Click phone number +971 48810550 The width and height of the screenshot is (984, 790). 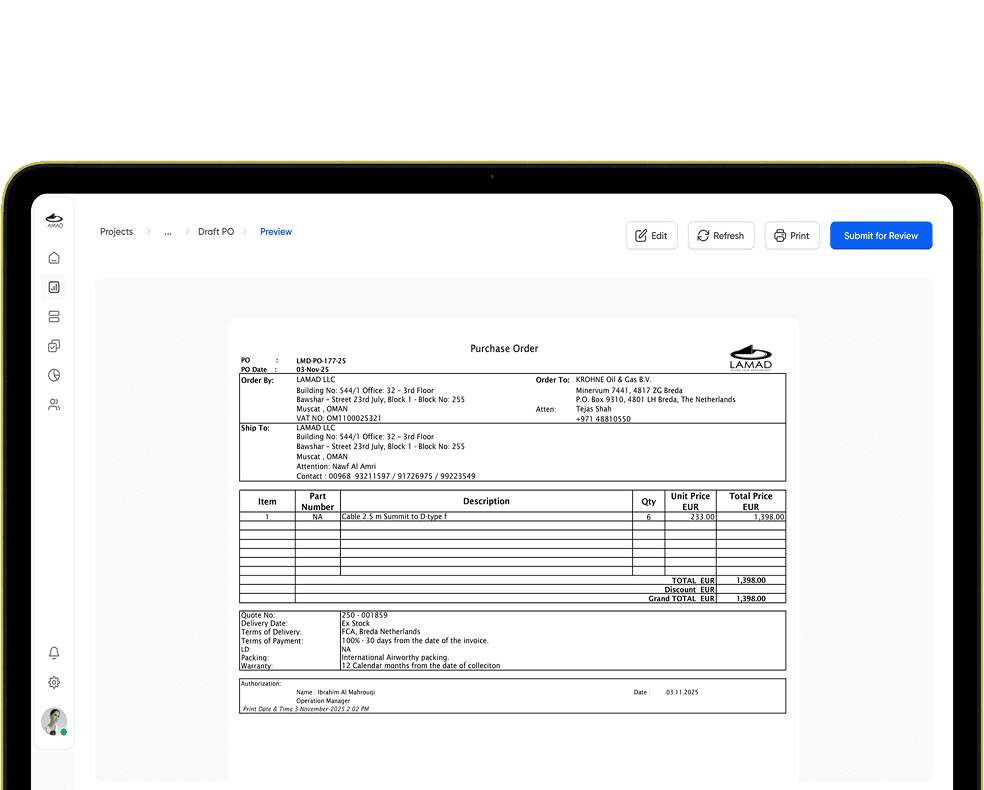point(603,419)
